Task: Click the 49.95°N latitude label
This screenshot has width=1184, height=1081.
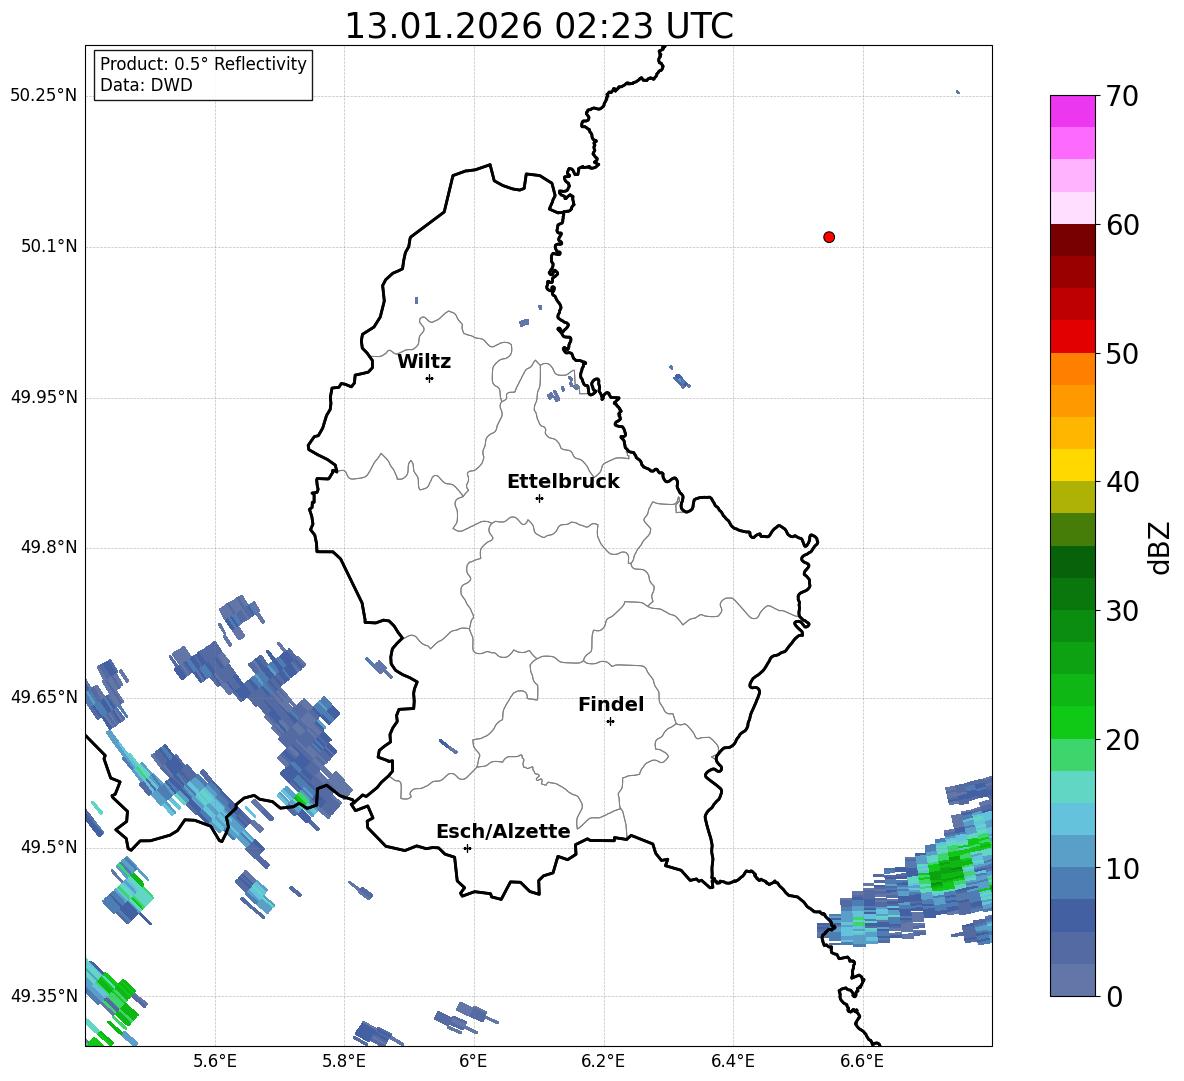Action: (x=44, y=397)
